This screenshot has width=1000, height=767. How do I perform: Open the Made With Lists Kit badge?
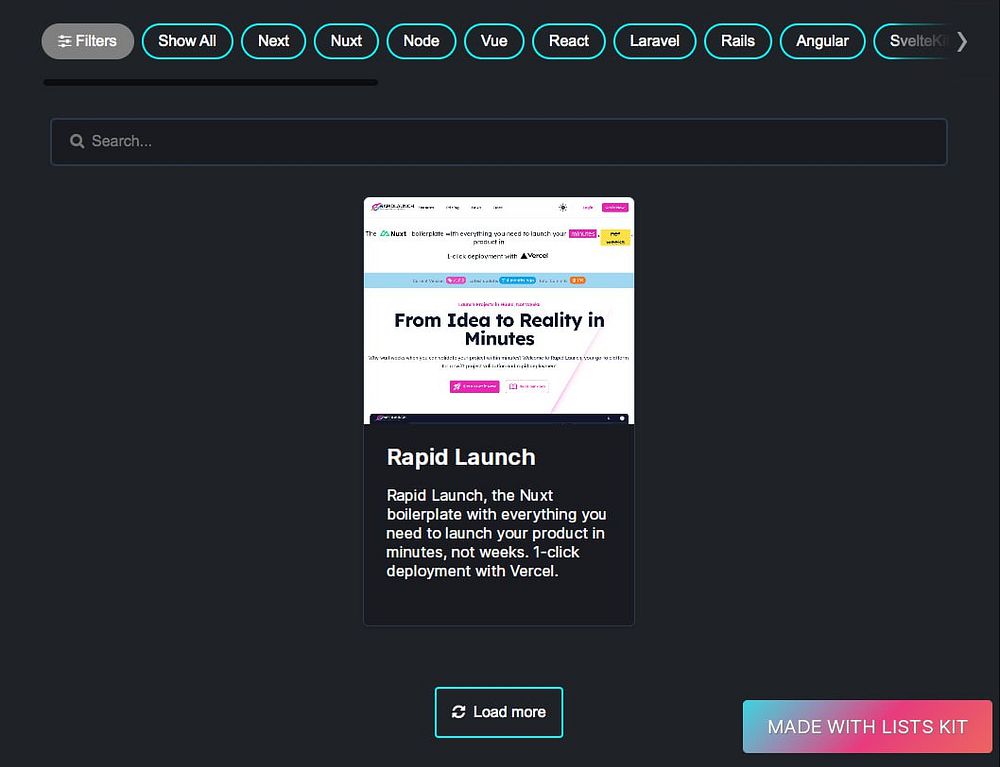(867, 727)
